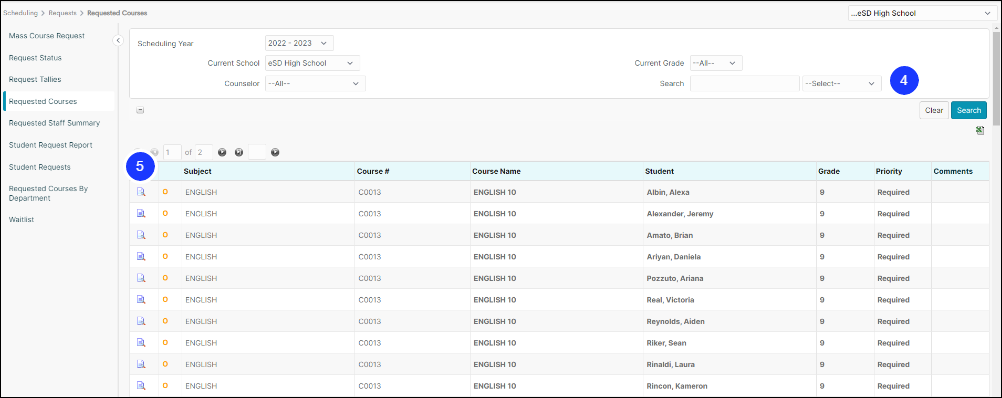Click orange status icon in Rinaldi, Laura row

pyautogui.click(x=166, y=364)
